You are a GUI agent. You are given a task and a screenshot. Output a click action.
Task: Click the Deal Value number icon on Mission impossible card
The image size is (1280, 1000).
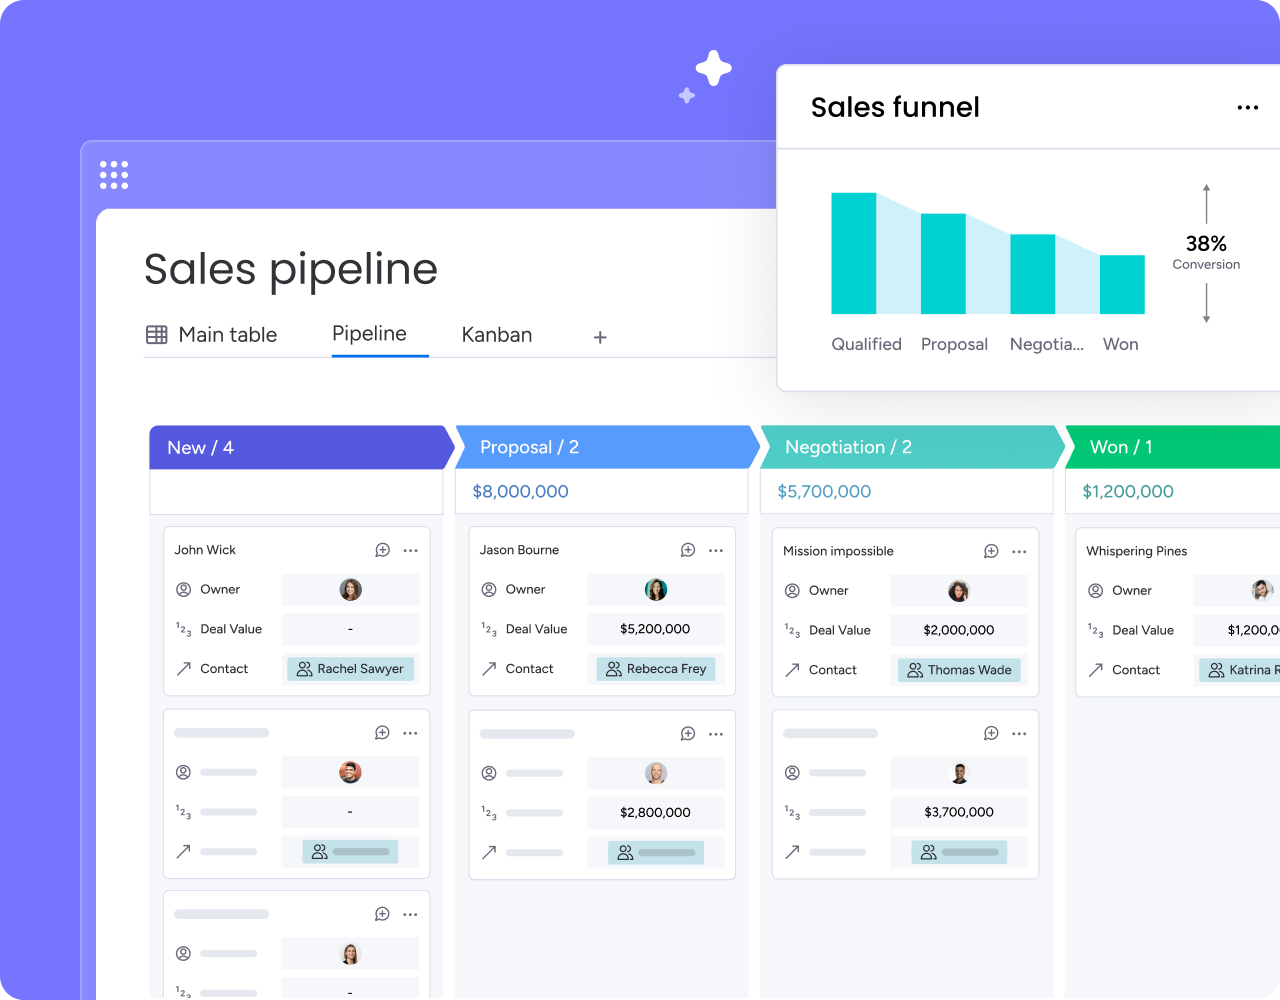(793, 630)
